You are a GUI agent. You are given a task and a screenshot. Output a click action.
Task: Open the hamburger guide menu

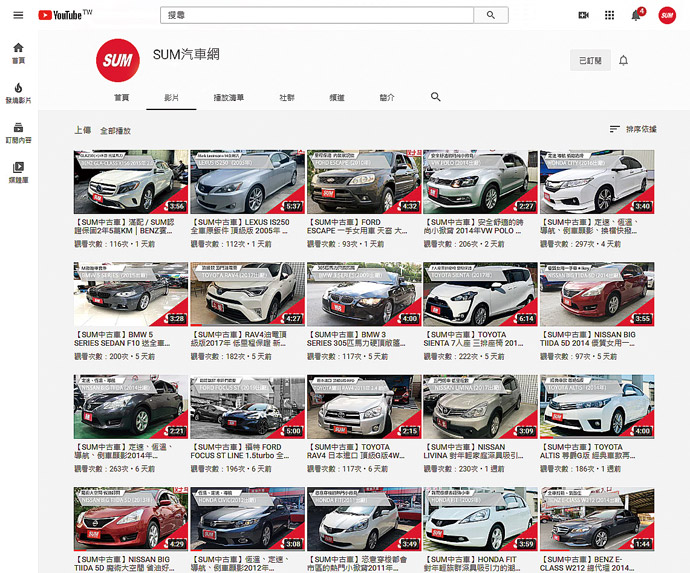(18, 15)
